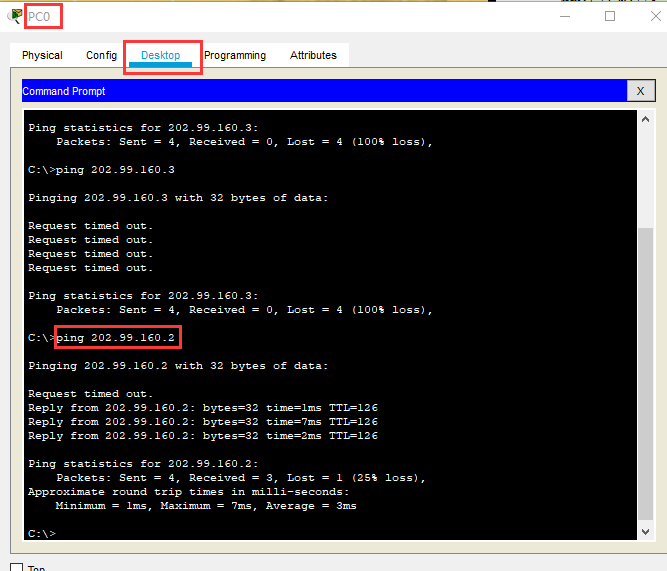
Task: Click the Packet Tracer icon in title bar
Action: (13, 16)
